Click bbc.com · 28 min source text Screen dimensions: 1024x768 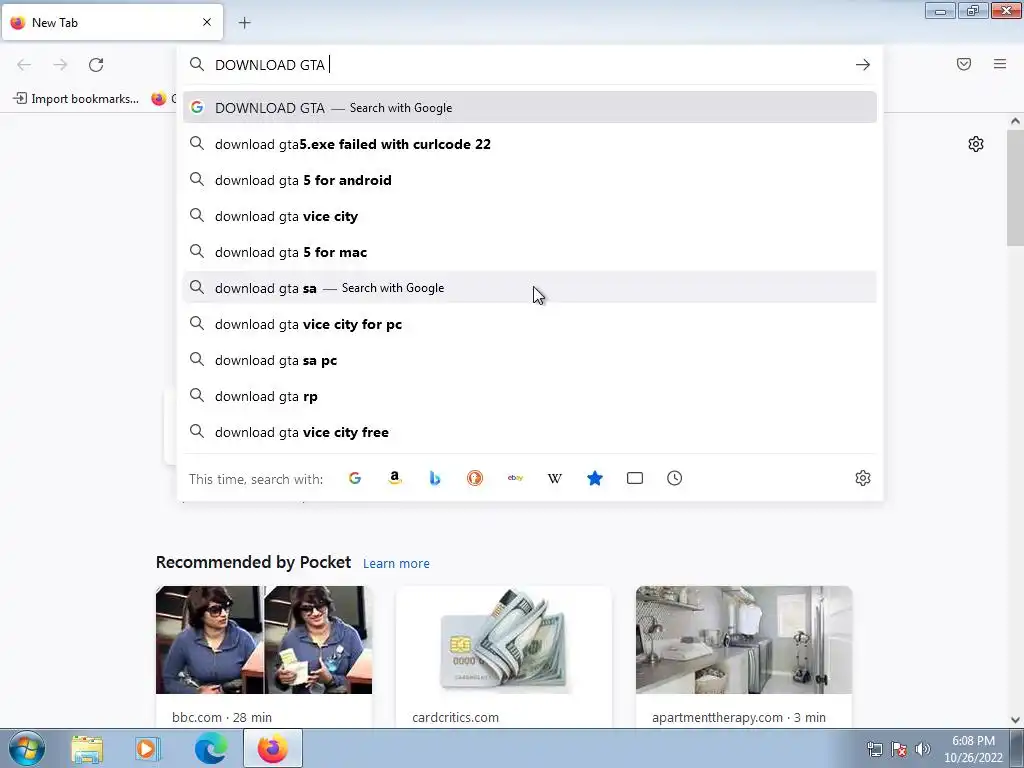[x=222, y=717]
